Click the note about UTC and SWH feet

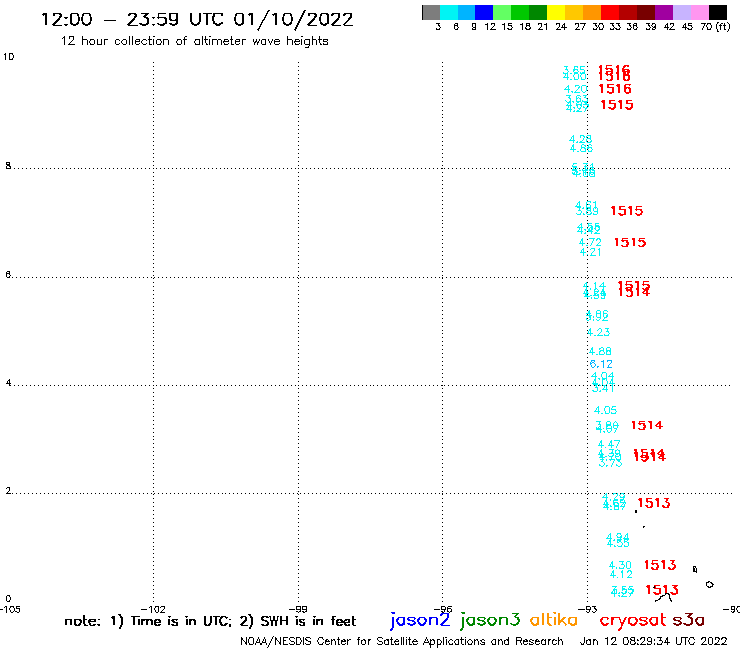(210, 621)
